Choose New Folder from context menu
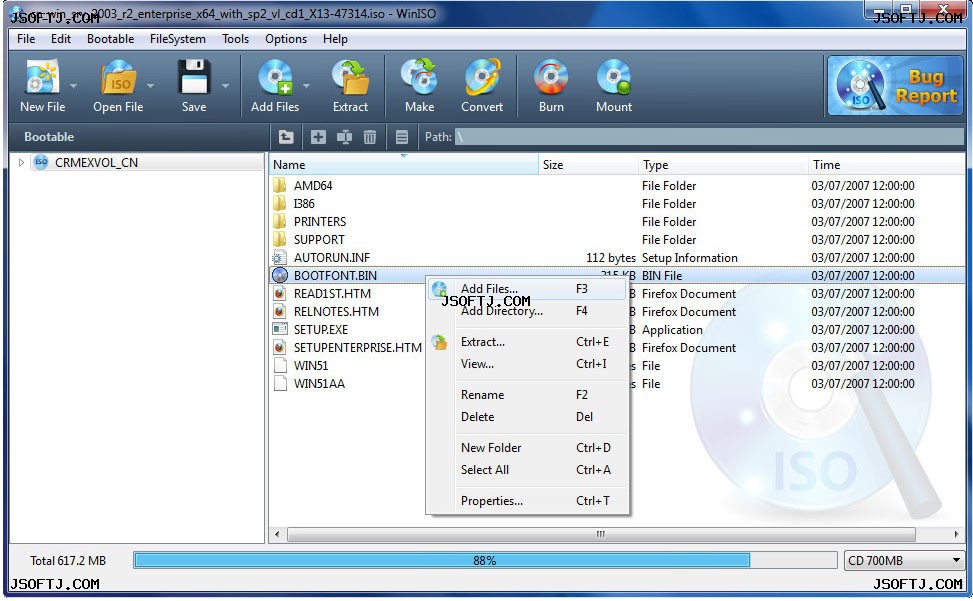973x601 pixels. (x=527, y=448)
